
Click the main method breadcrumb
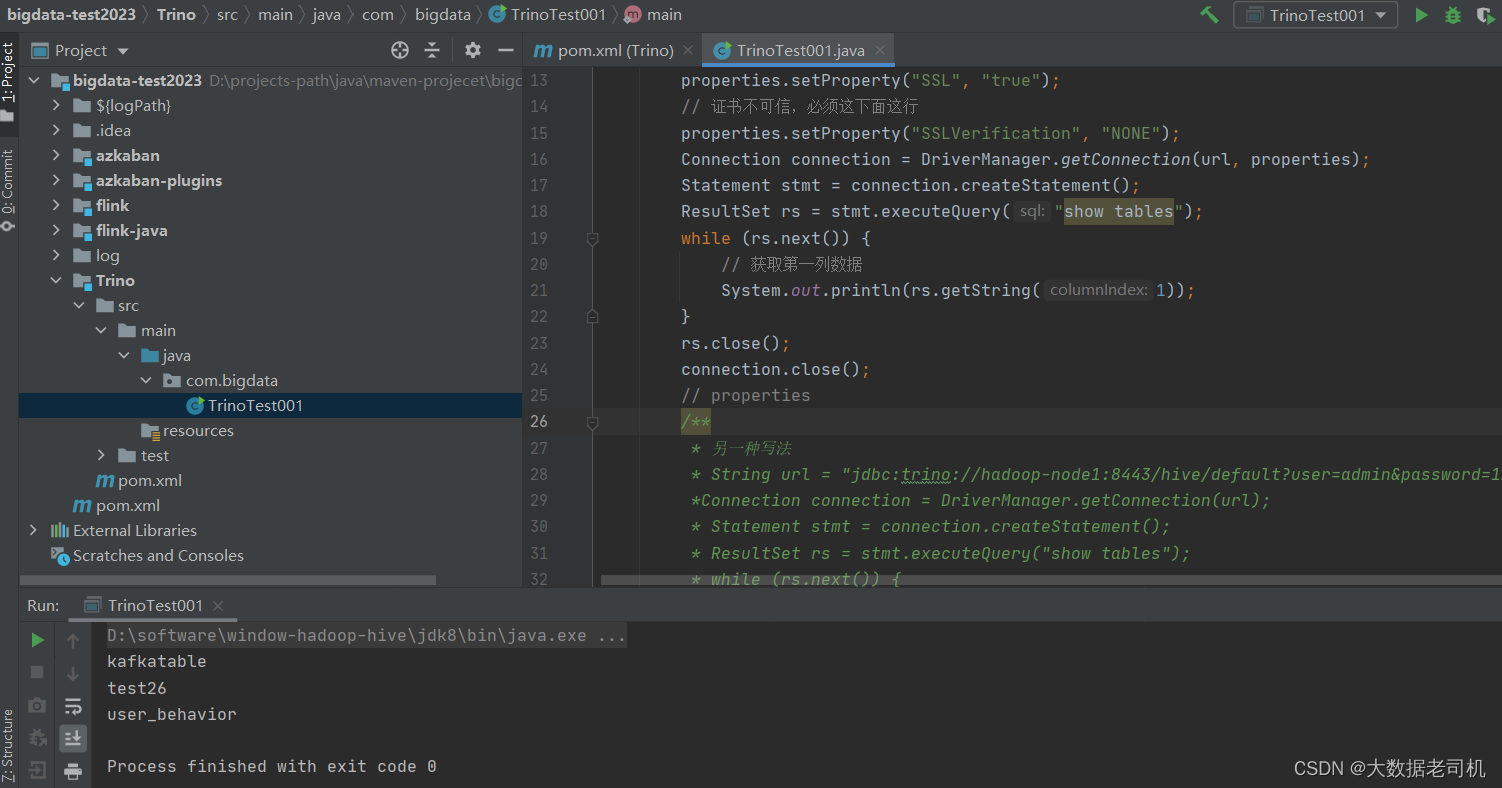click(653, 14)
